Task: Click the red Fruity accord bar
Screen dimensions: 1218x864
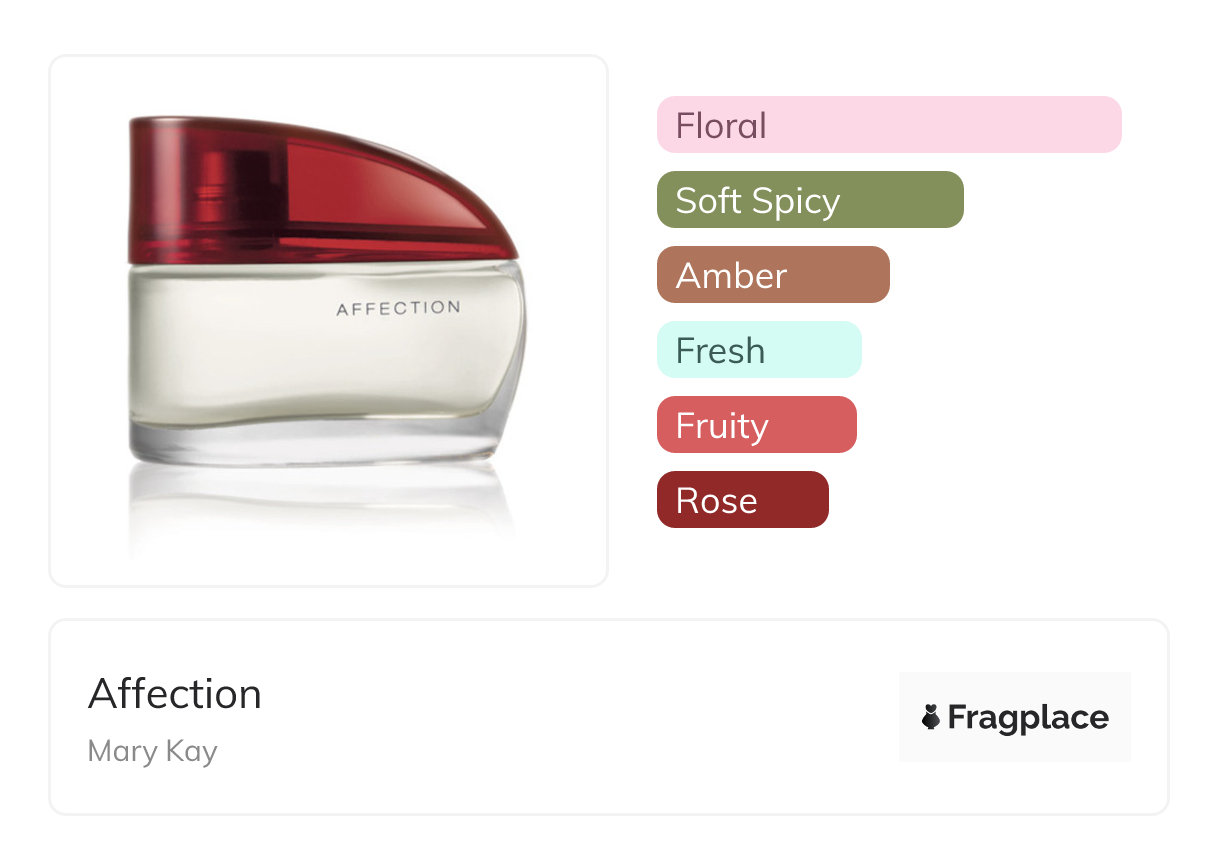Action: tap(756, 425)
